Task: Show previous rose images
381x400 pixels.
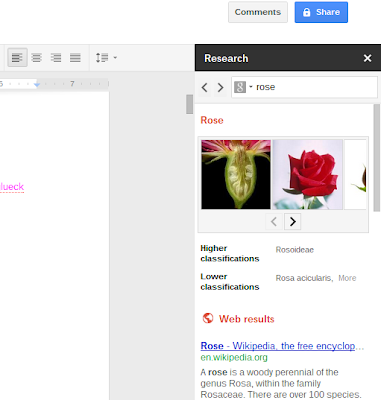Action: tap(274, 222)
